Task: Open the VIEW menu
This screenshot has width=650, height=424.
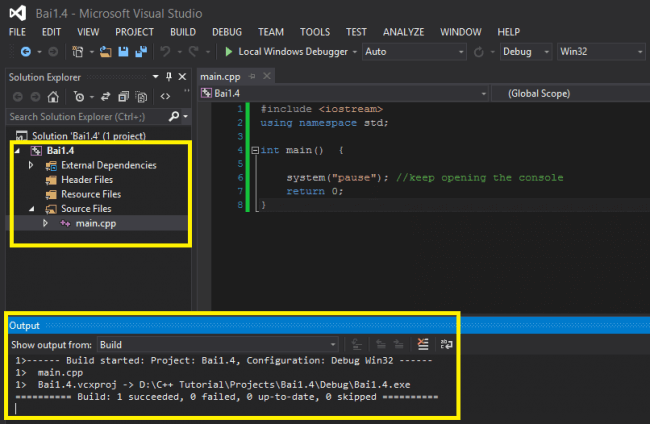Action: [x=88, y=32]
